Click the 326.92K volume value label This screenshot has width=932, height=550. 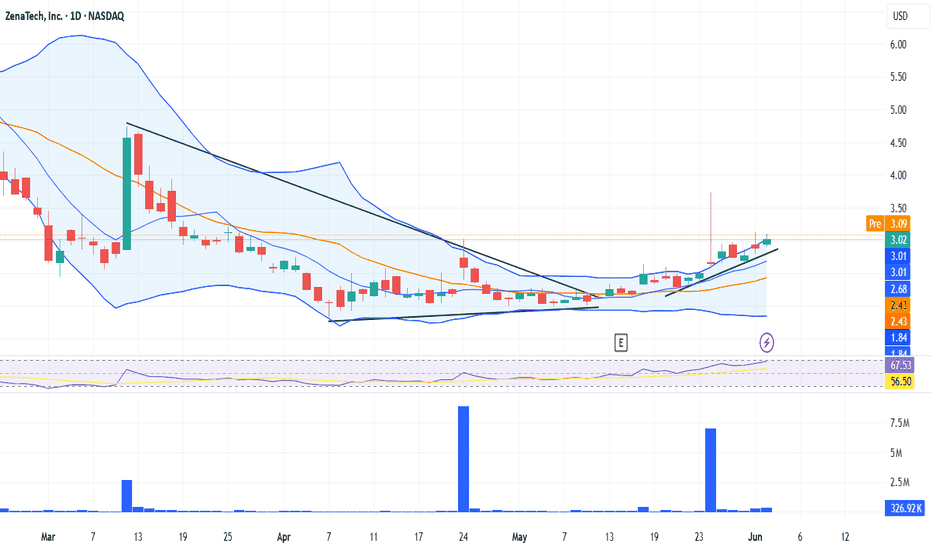coord(905,508)
